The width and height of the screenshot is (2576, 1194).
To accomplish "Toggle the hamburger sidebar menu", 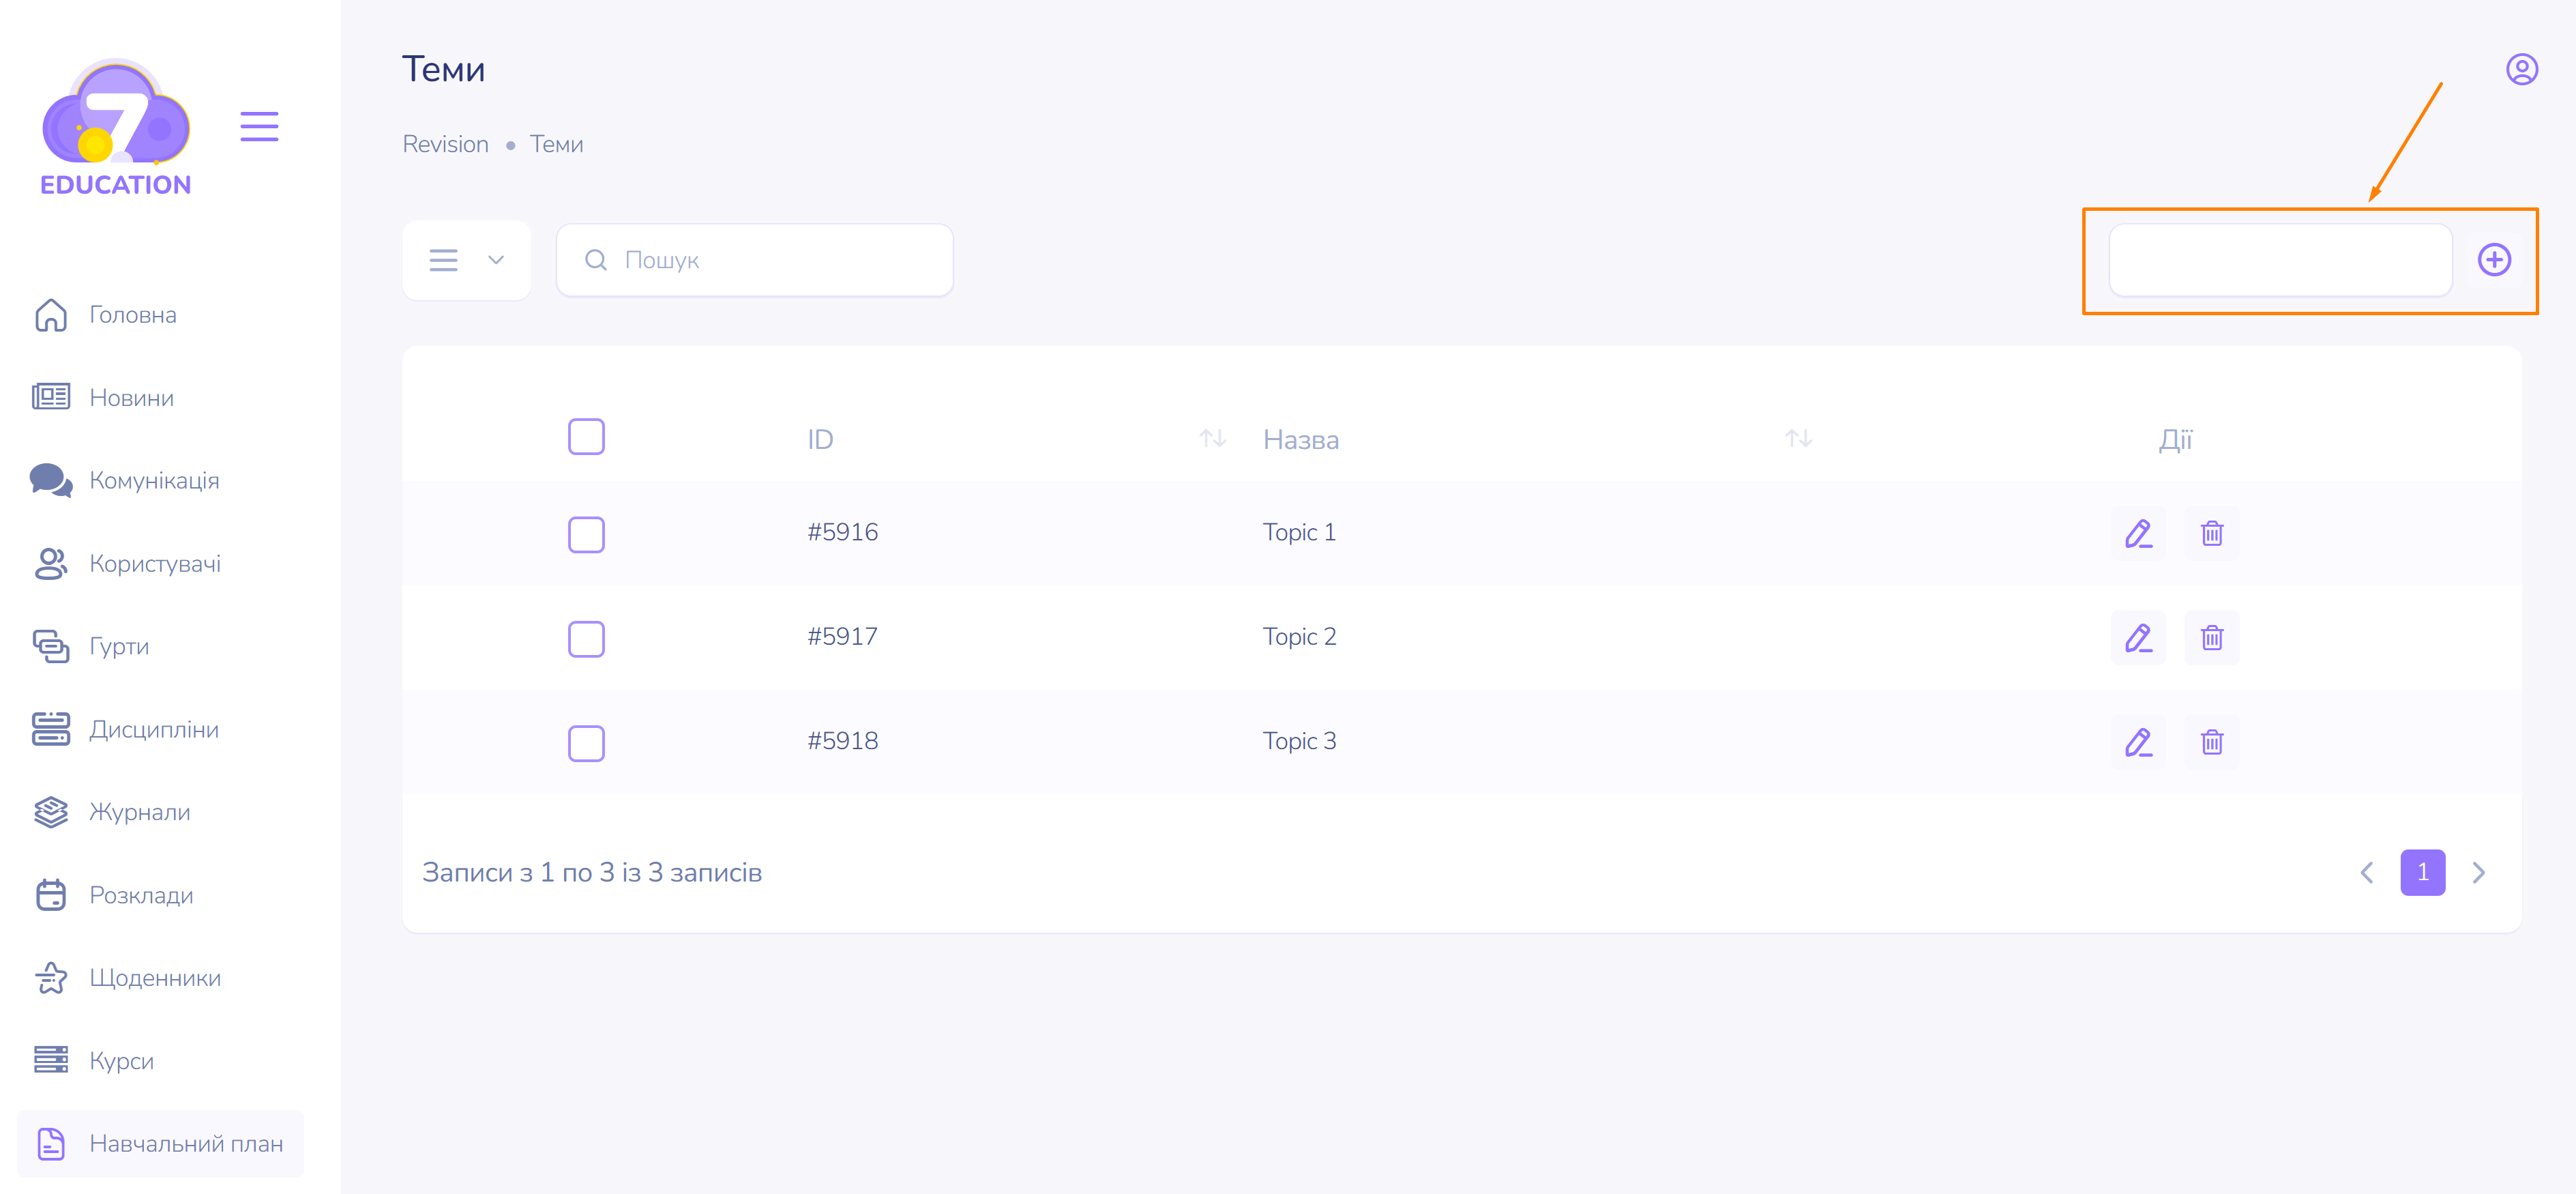I will pyautogui.click(x=259, y=127).
